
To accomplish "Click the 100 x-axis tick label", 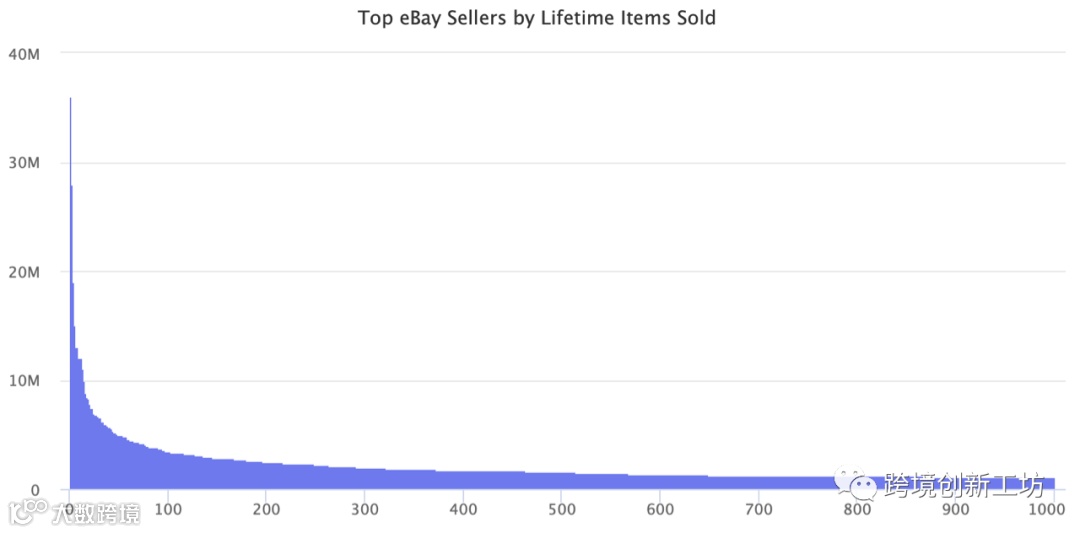I will (168, 510).
